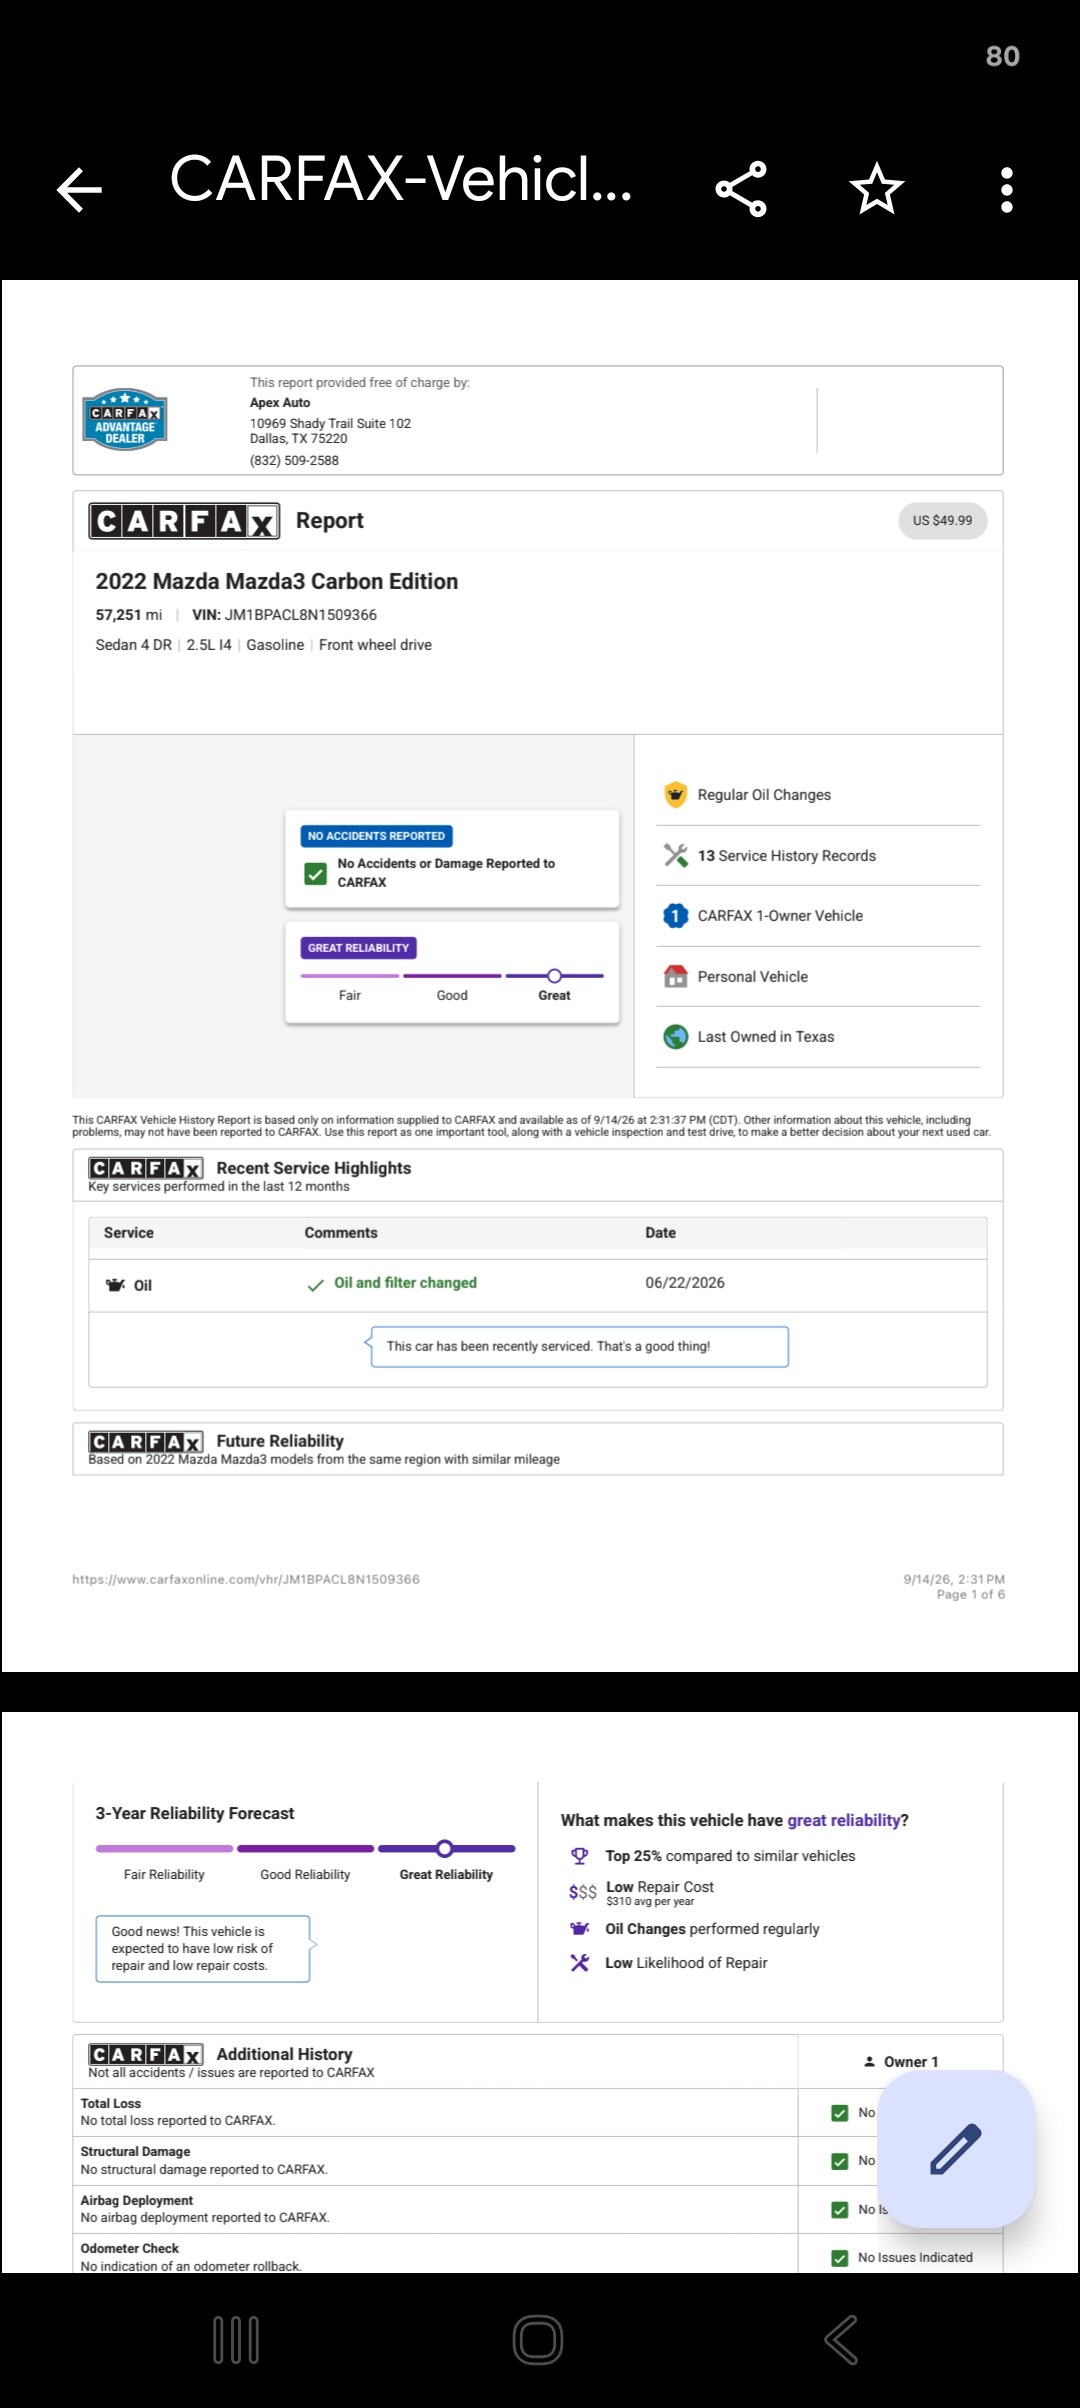
Task: Tap the 'great reliability' purple link text
Action: (x=843, y=1821)
